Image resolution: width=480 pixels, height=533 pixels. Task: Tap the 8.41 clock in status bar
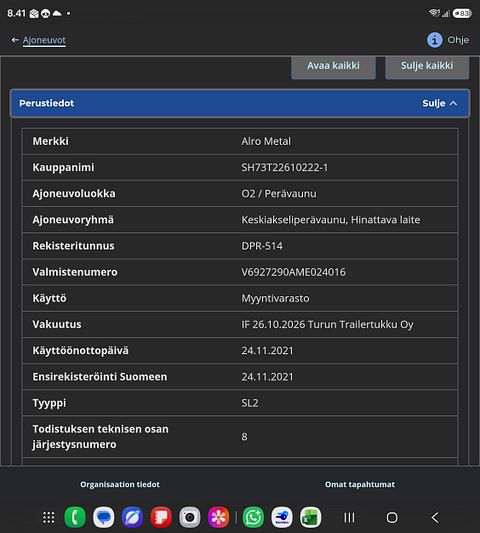16,13
